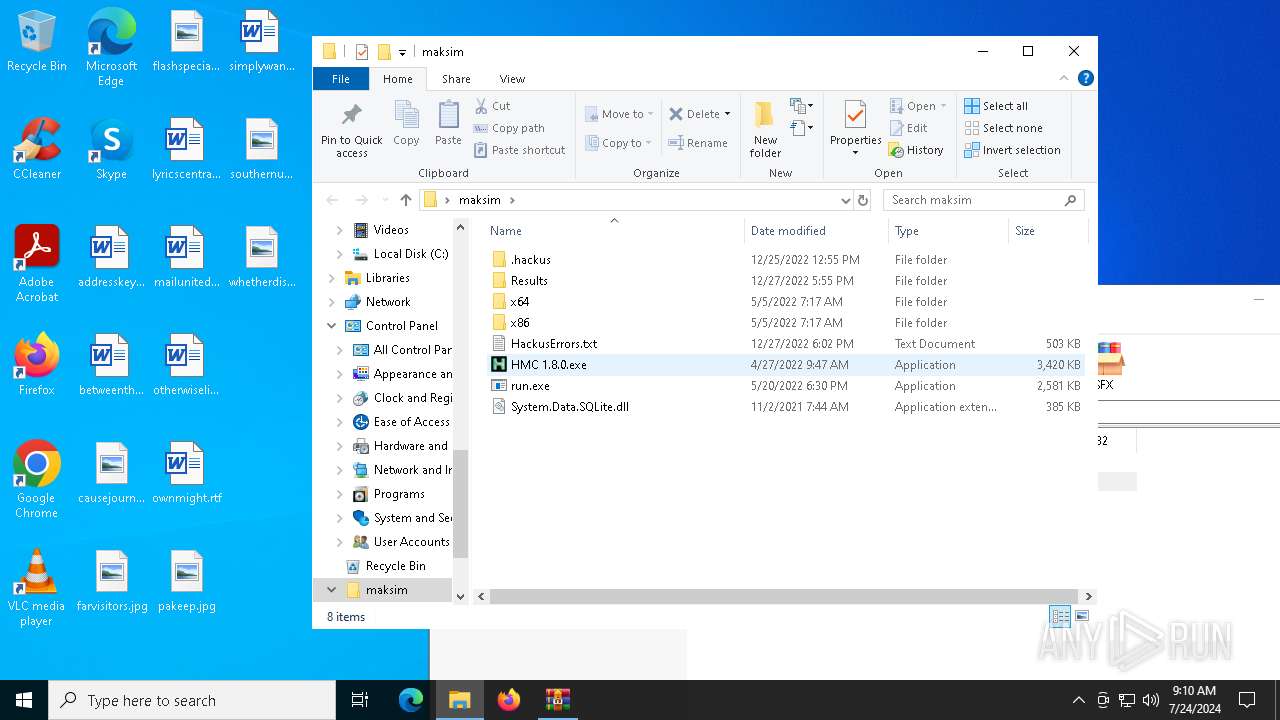The width and height of the screenshot is (1280, 720).
Task: Switch to Large icons view icon
Action: (x=1081, y=617)
